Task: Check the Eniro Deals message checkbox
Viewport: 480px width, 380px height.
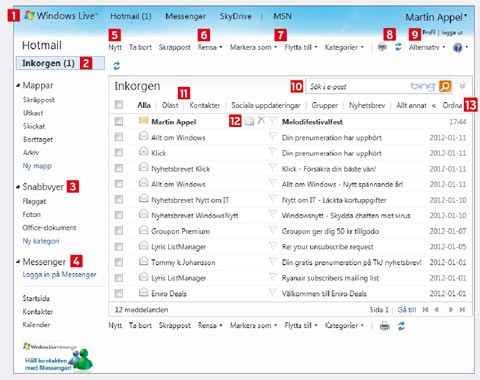Action: point(119,293)
